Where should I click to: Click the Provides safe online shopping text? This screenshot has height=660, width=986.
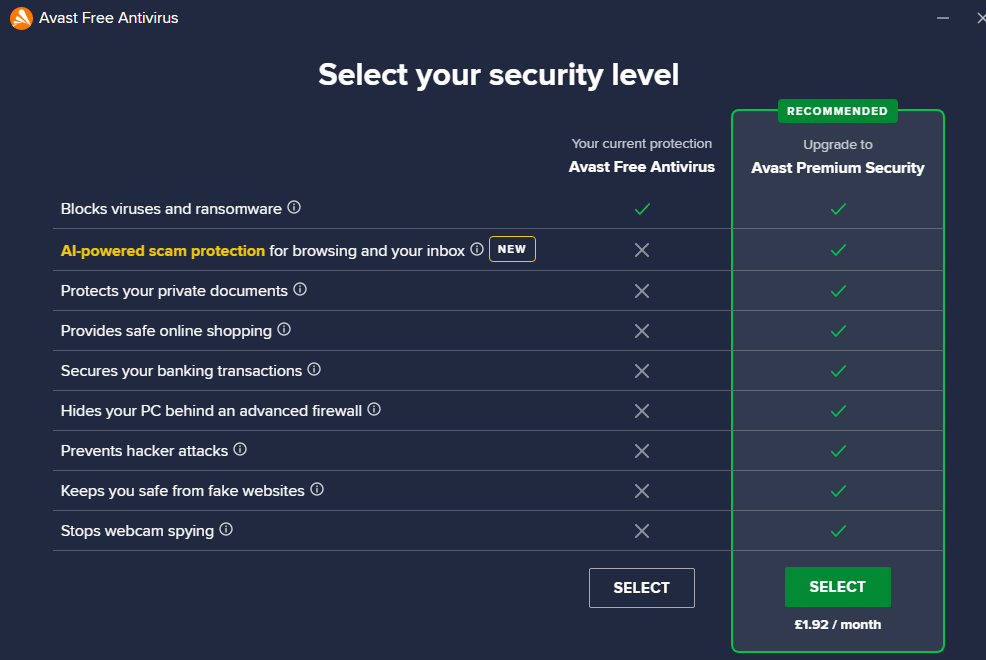166,331
